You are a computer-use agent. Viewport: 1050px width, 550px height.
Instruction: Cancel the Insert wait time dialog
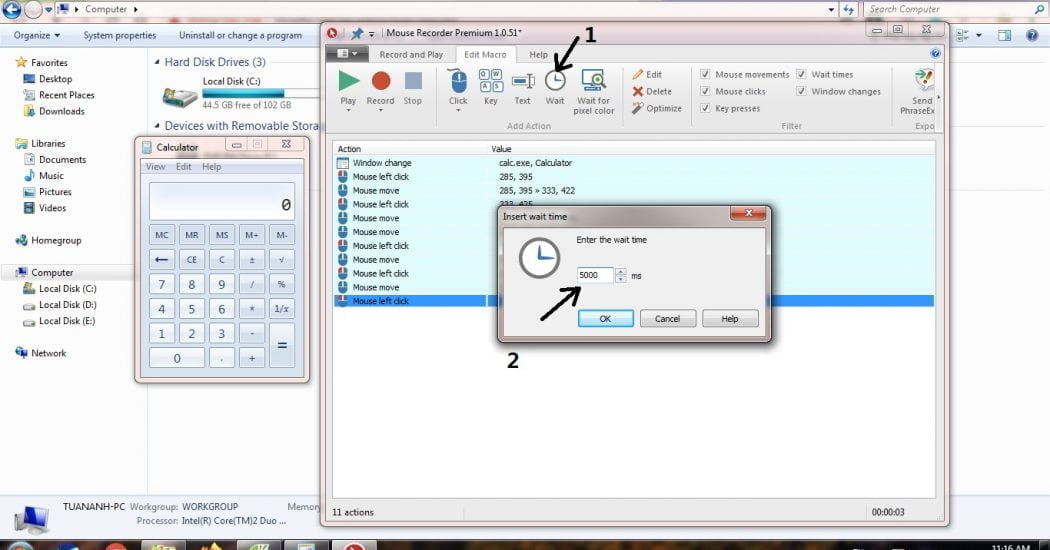click(x=668, y=319)
